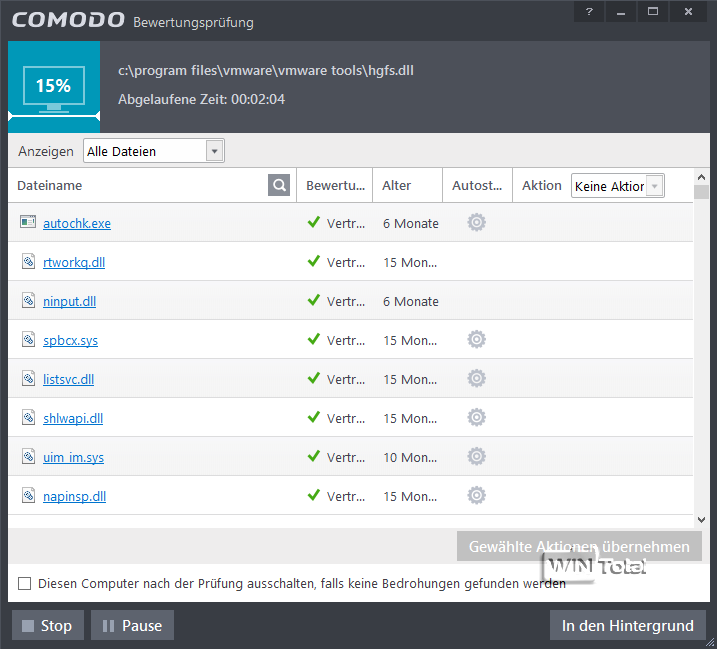The height and width of the screenshot is (649, 717).
Task: Sort by the Alter column header
Action: click(x=396, y=185)
